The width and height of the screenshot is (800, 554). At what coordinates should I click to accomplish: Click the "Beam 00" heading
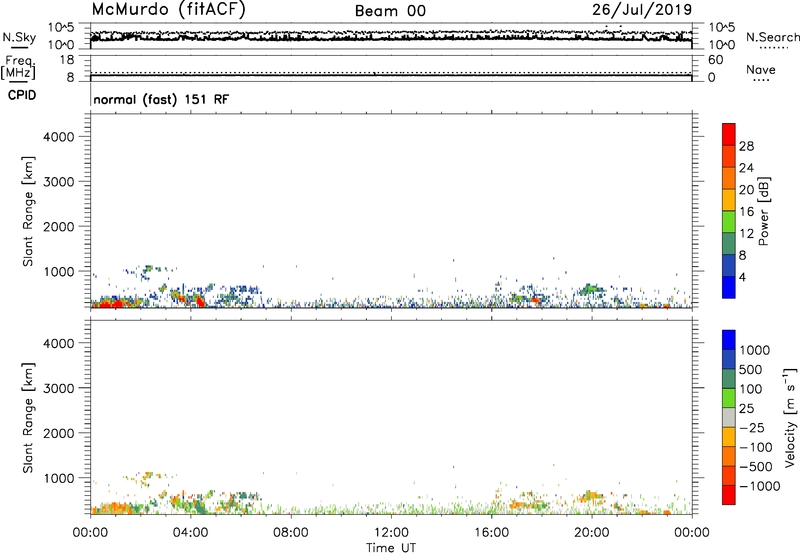390,11
